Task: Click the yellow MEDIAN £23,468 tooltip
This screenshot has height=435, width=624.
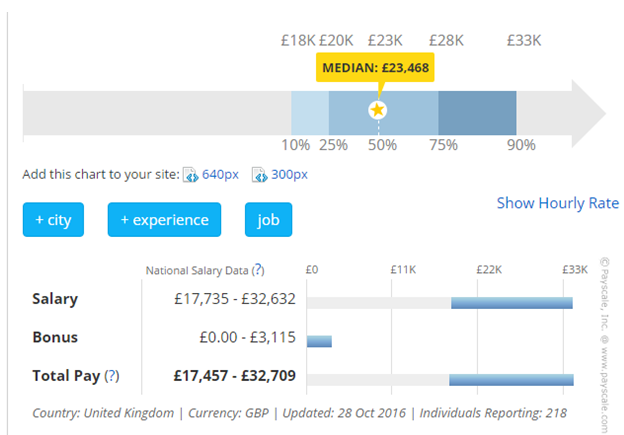Action: tap(375, 67)
